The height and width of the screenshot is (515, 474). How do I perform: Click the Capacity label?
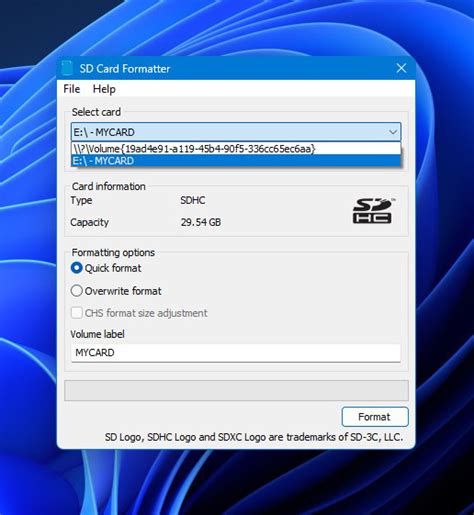tap(90, 222)
